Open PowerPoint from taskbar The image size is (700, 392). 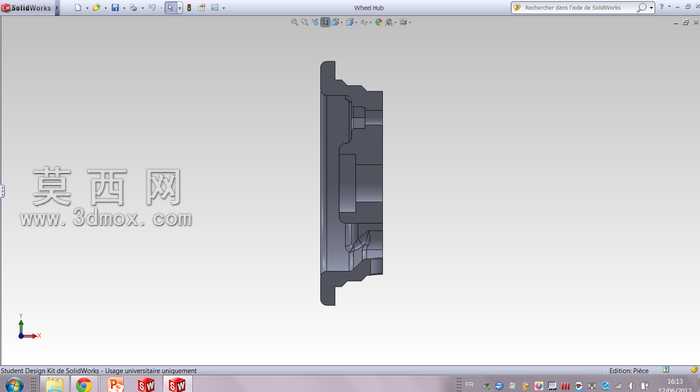tap(116, 385)
